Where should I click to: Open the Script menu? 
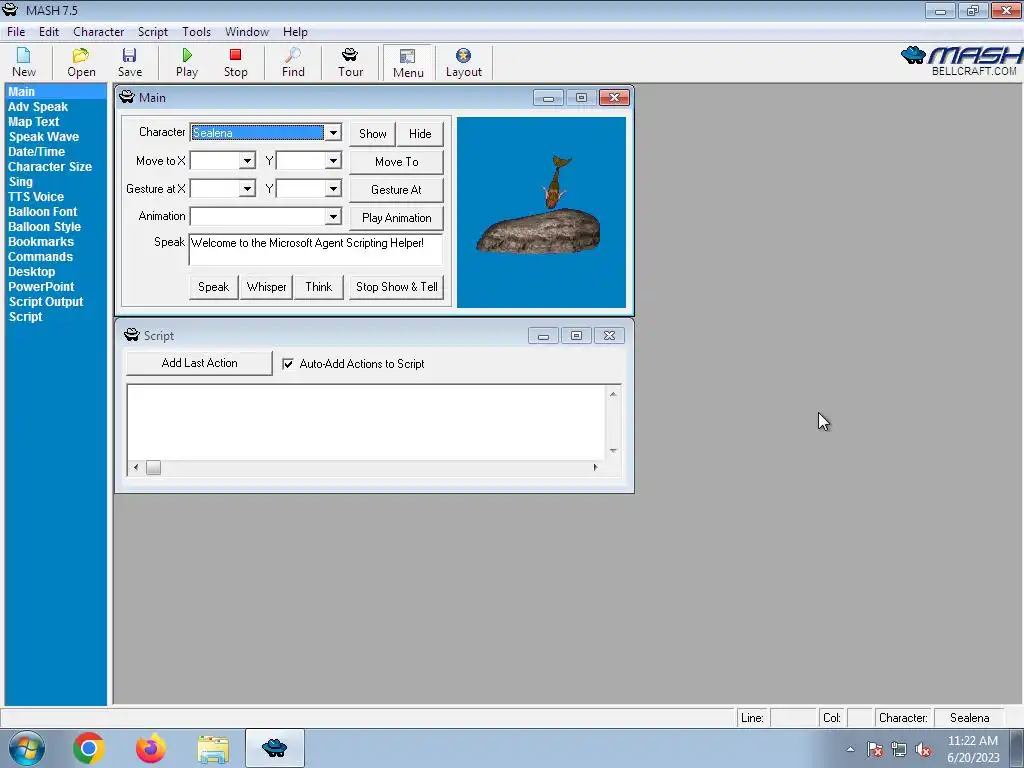tap(153, 31)
